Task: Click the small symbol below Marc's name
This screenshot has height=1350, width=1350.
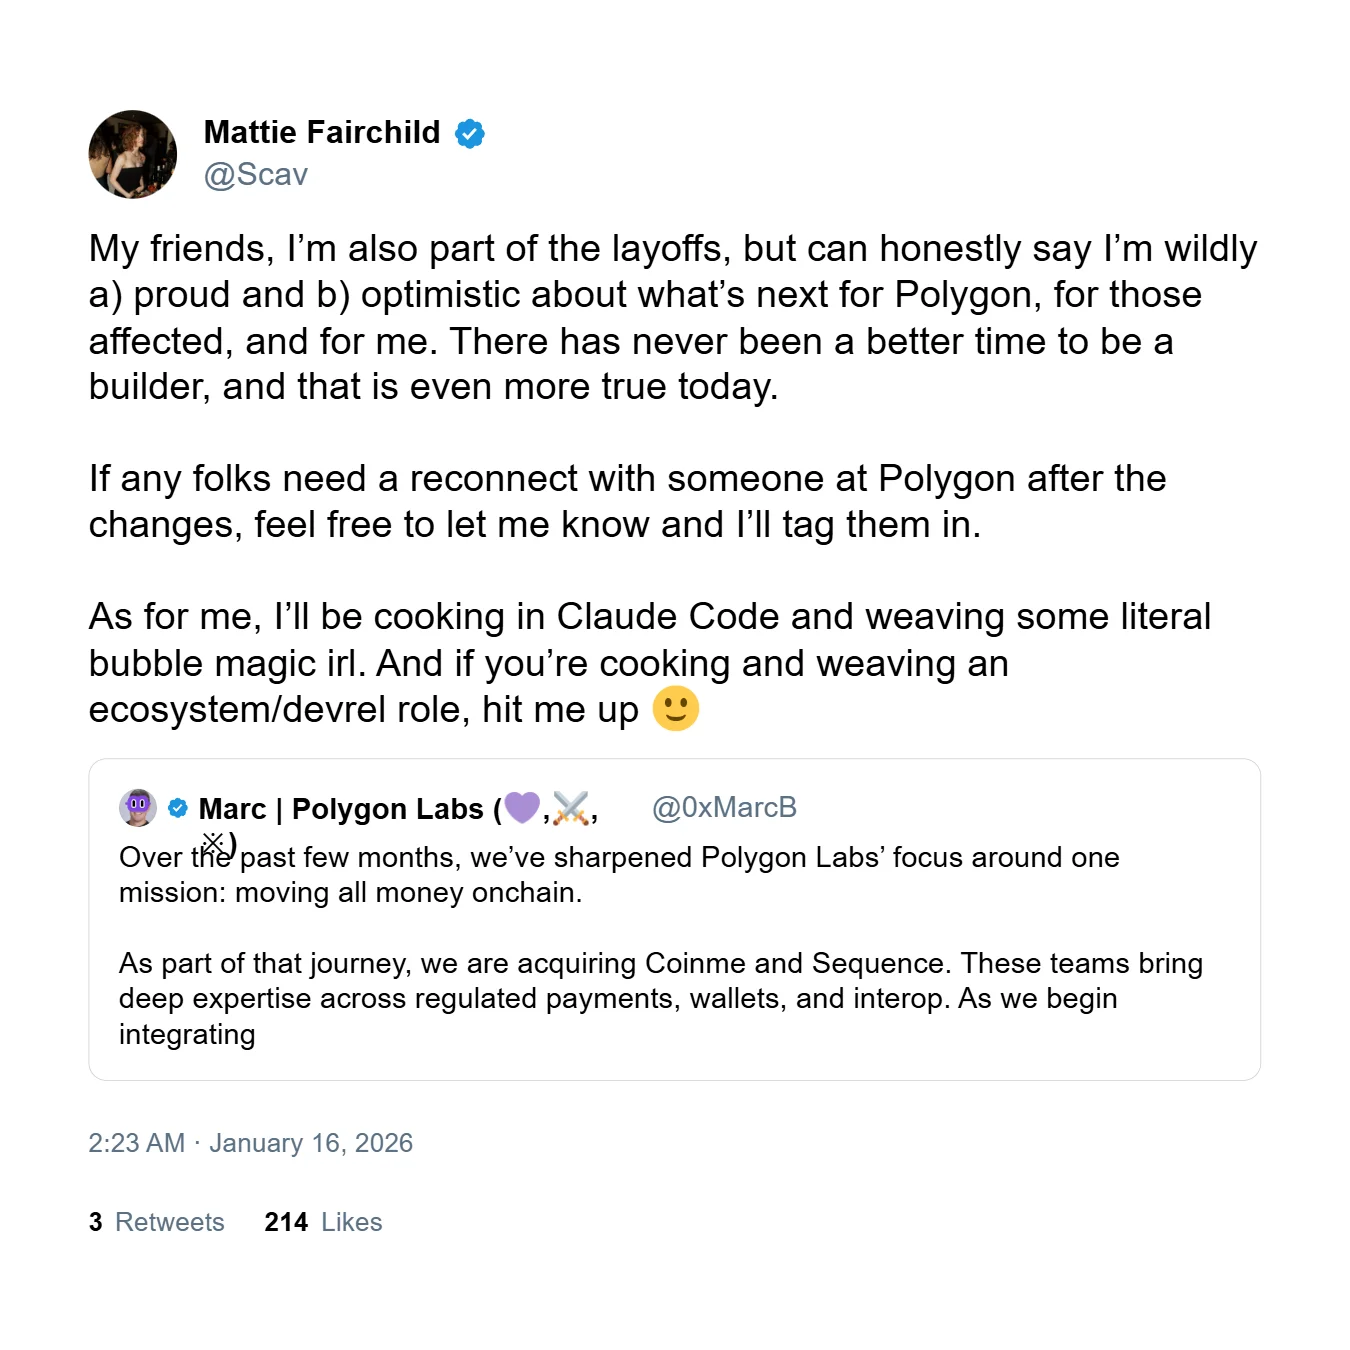Action: pyautogui.click(x=213, y=843)
